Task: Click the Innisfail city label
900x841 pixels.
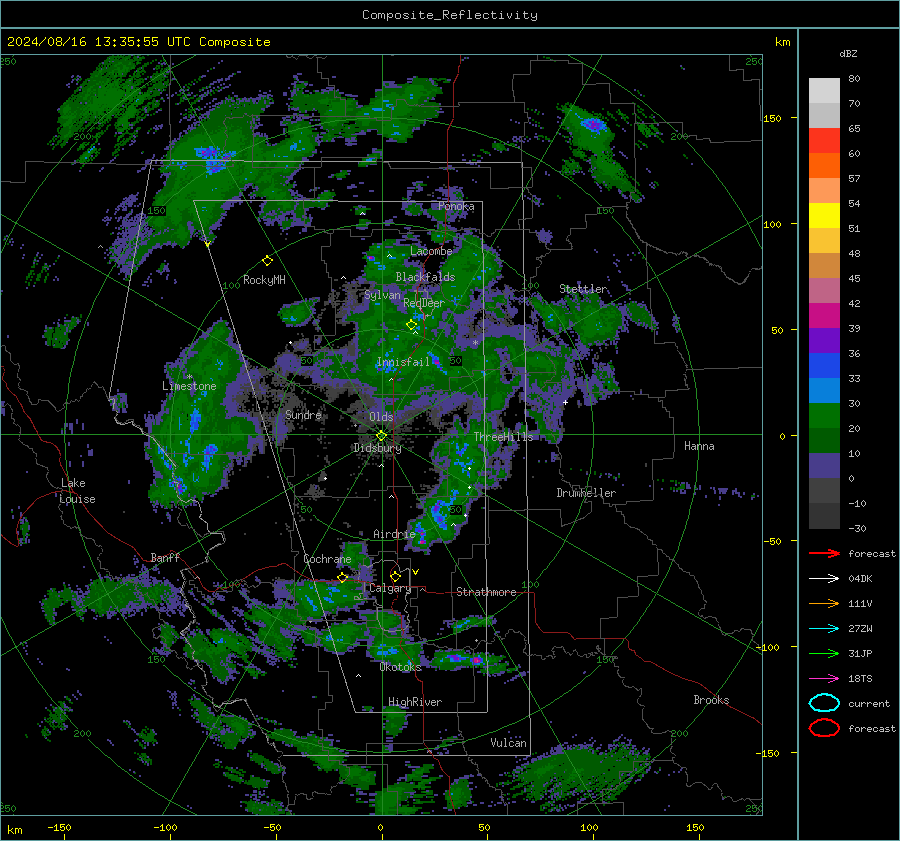Action: 403,362
